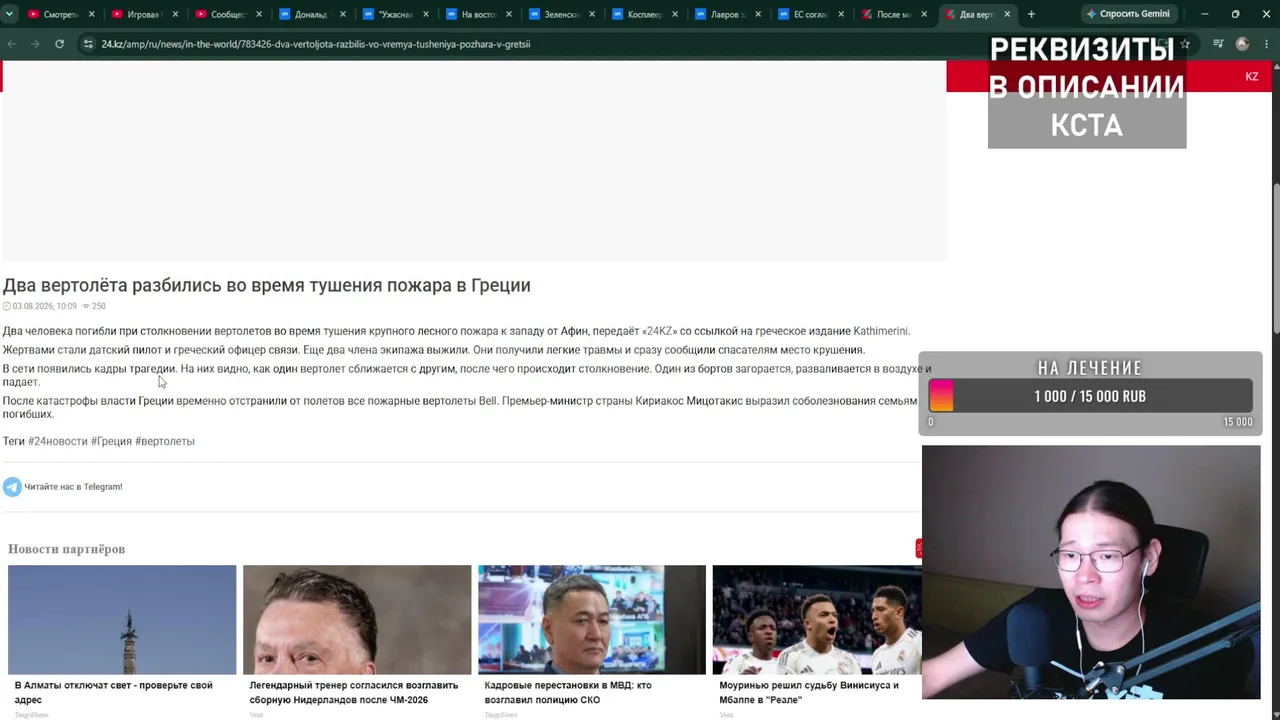Open the Mourinho article thumbnail
This screenshot has width=1280, height=720.
pyautogui.click(x=817, y=620)
